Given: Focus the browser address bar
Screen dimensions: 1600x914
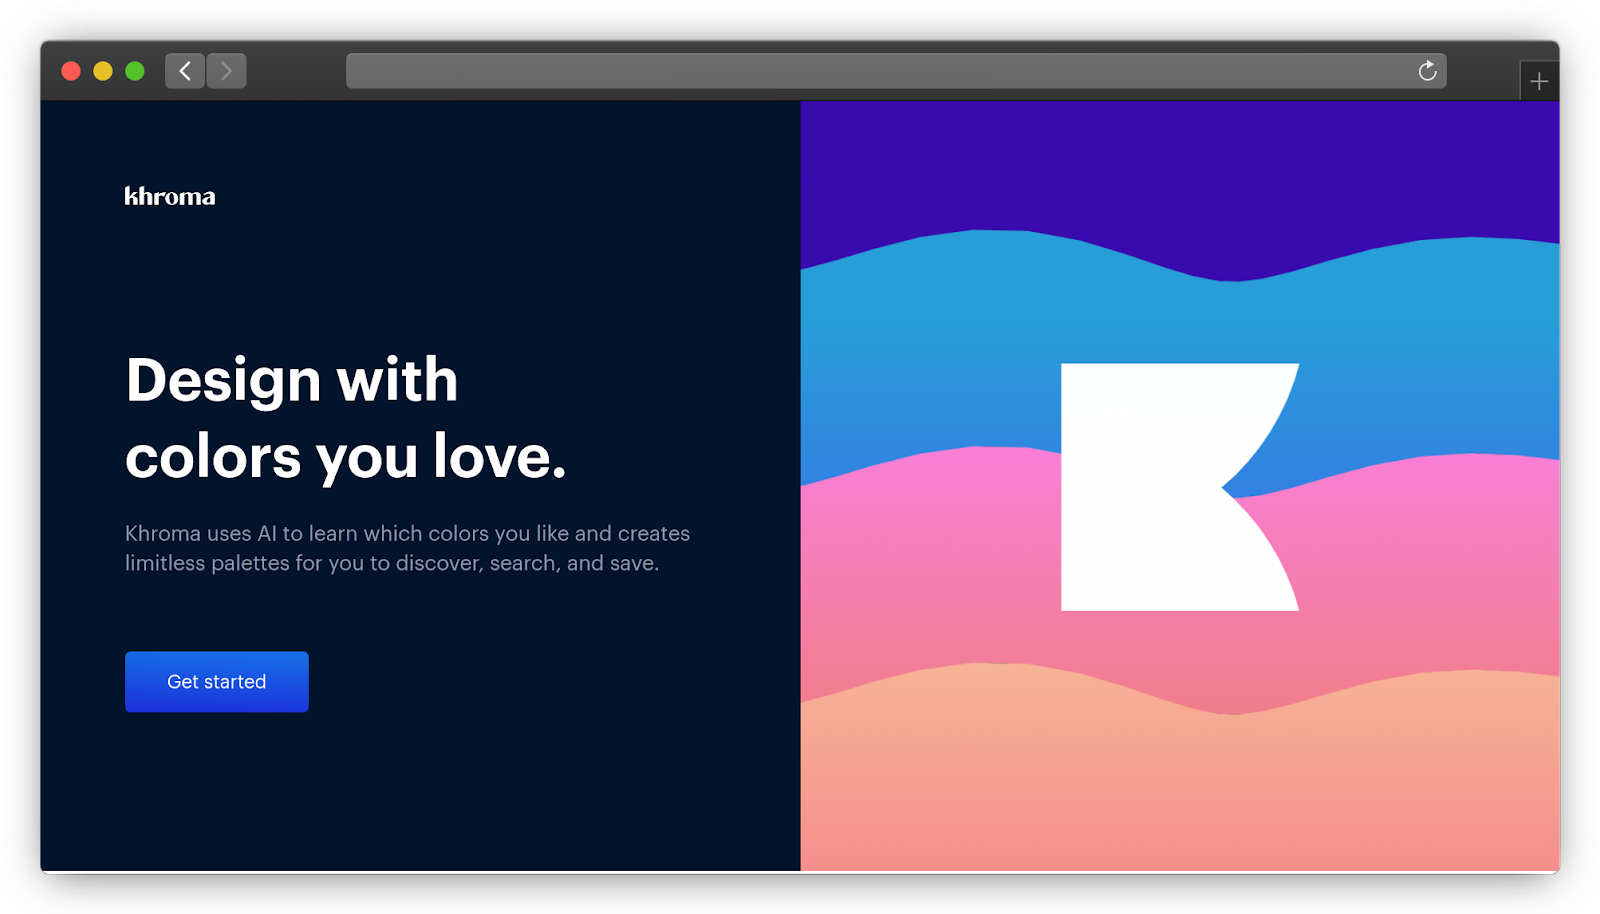Looking at the screenshot, I should tap(880, 71).
